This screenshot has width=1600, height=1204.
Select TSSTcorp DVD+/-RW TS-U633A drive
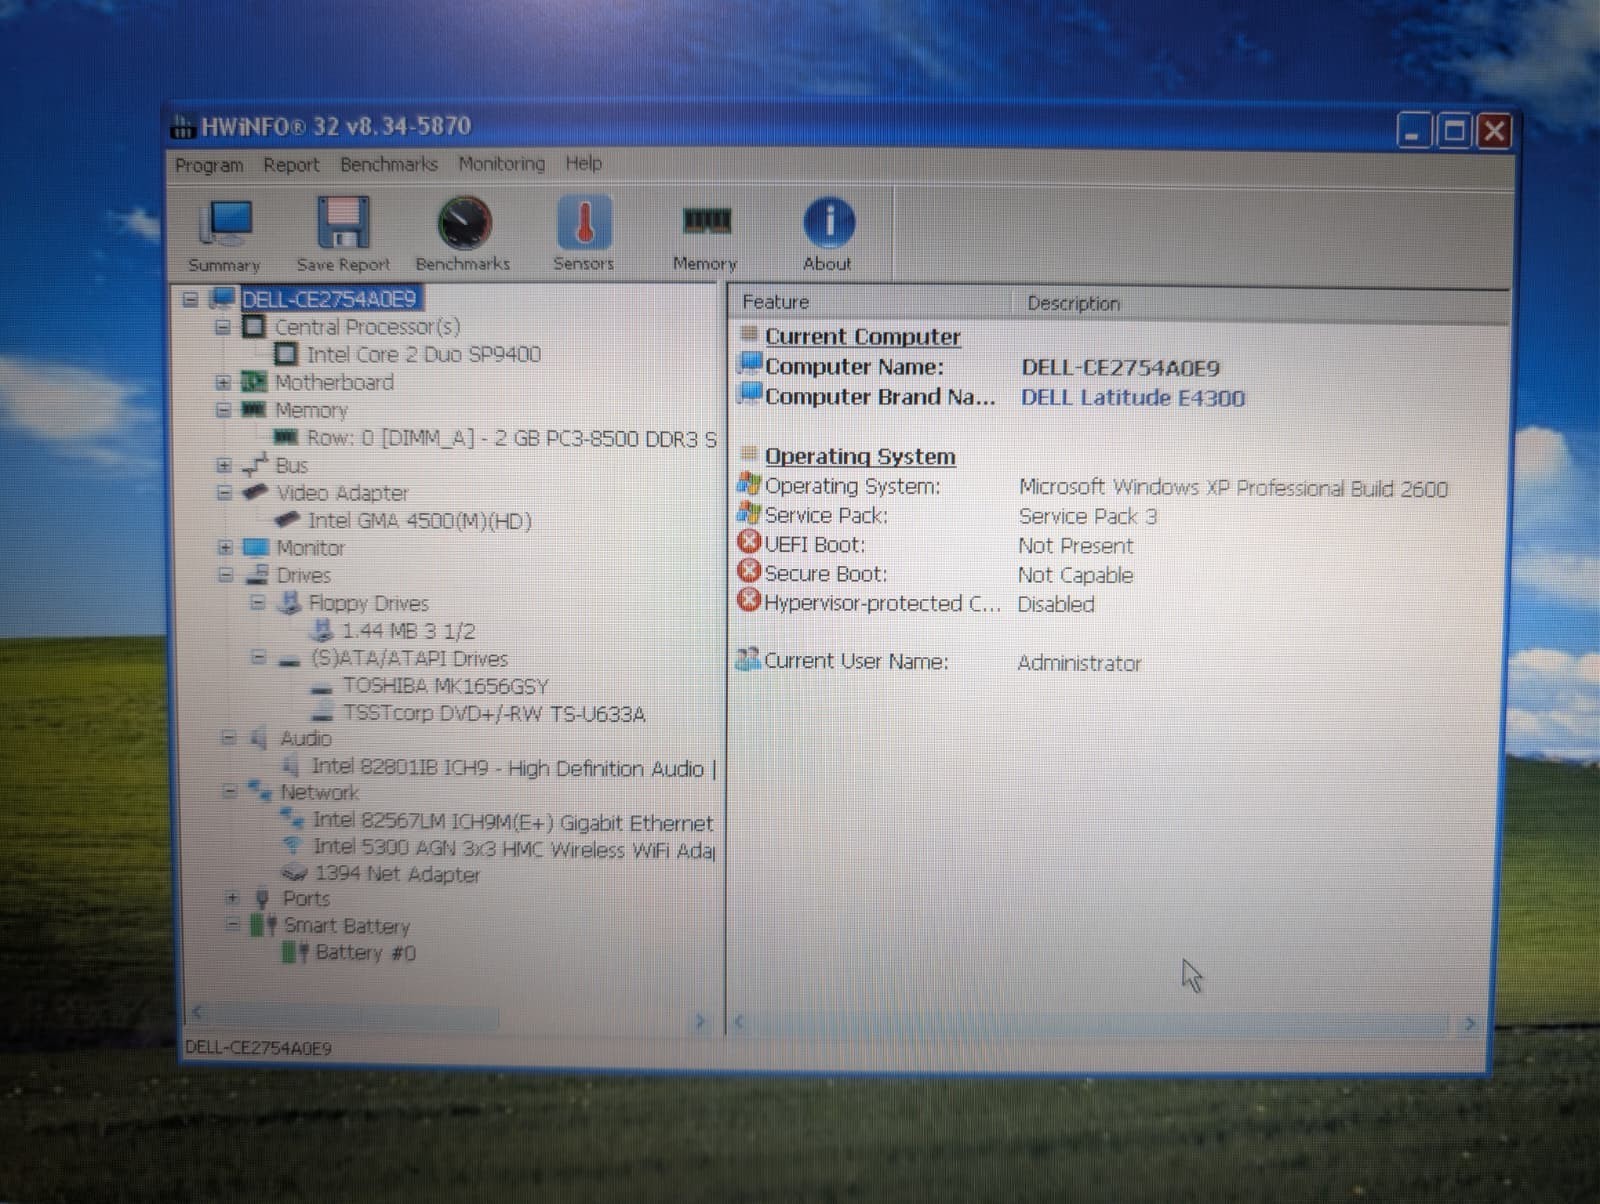tap(494, 713)
